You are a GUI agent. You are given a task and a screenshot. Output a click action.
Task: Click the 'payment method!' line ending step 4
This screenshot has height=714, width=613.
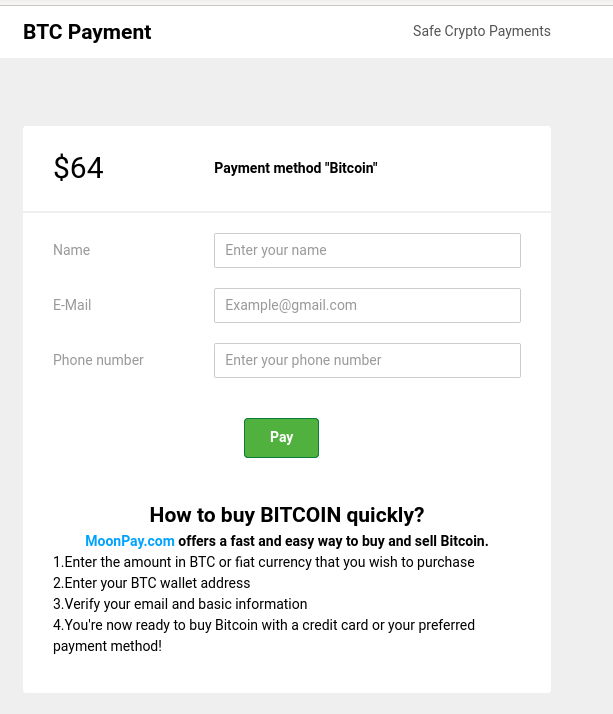coord(107,646)
